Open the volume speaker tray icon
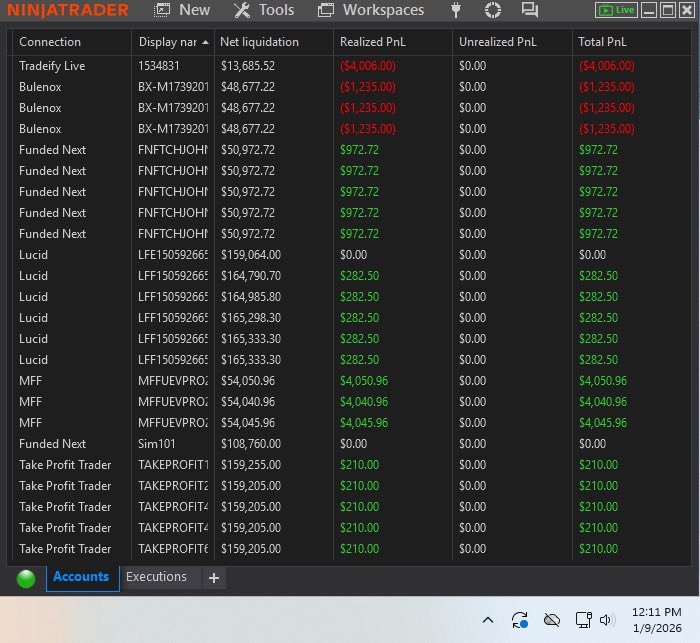This screenshot has height=643, width=700. tap(607, 620)
